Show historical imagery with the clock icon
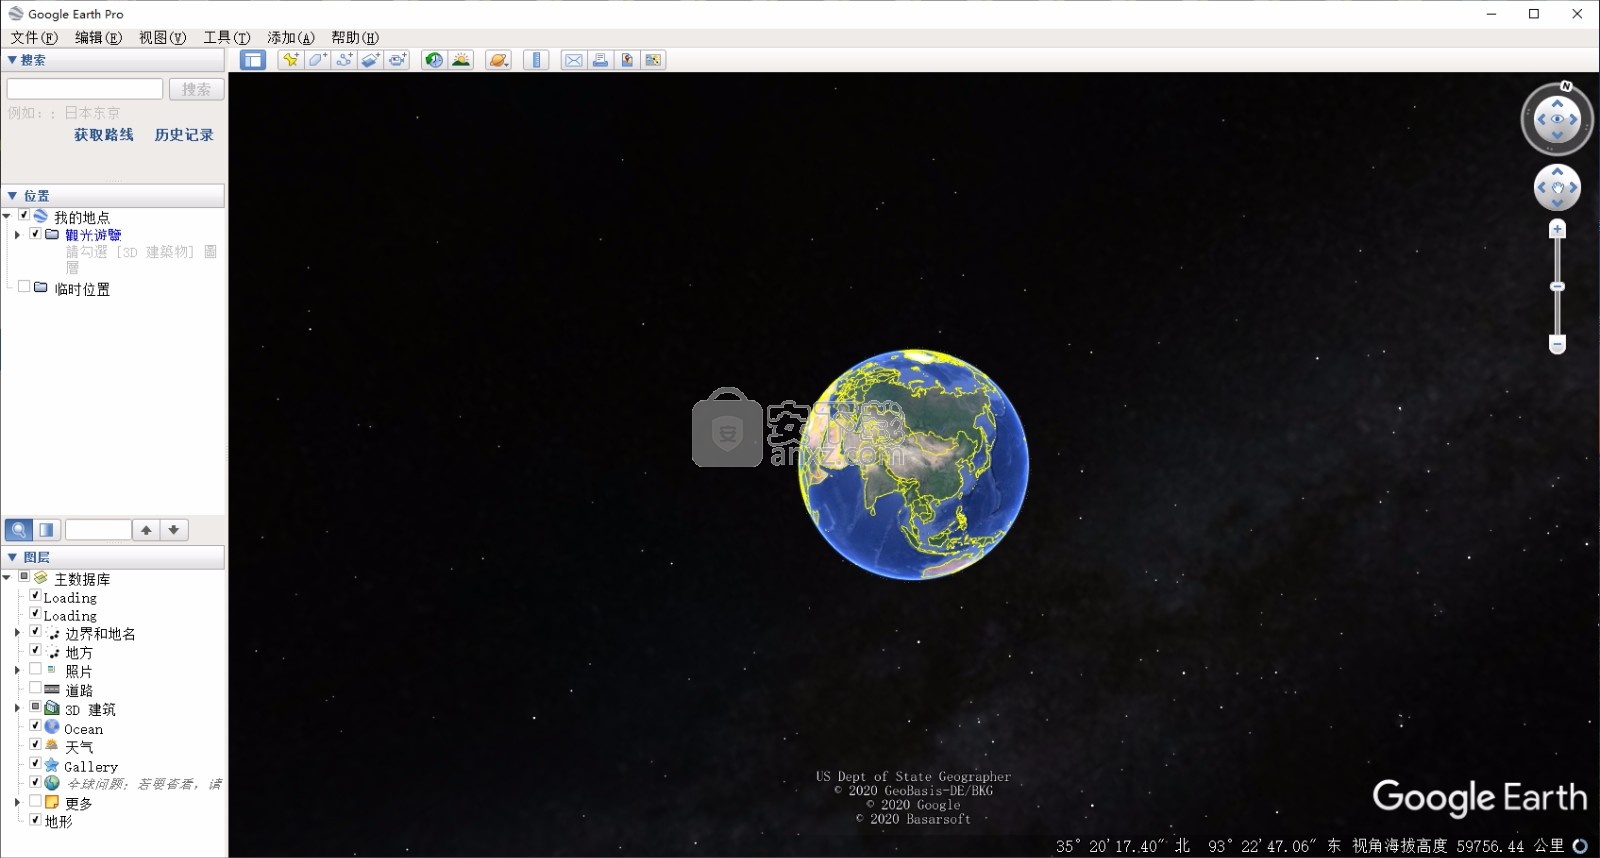 pos(434,60)
